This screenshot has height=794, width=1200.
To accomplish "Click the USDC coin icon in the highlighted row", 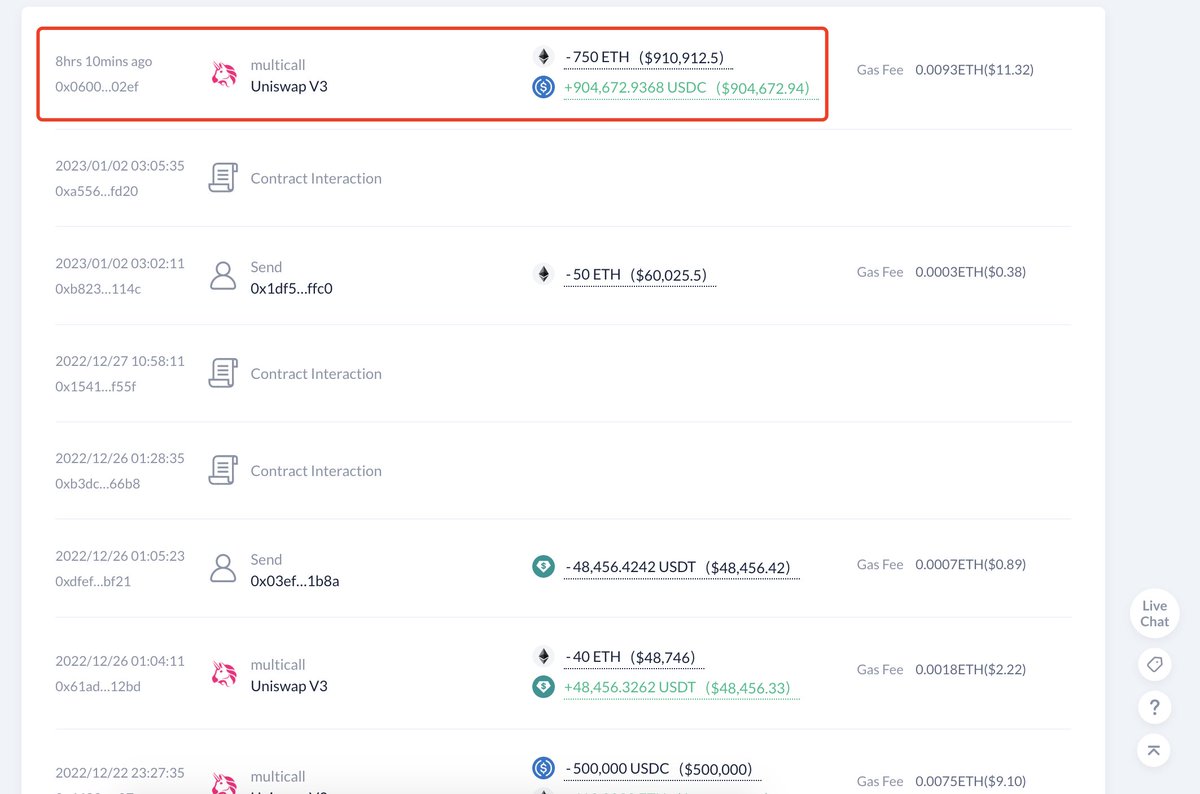I will [x=543, y=87].
